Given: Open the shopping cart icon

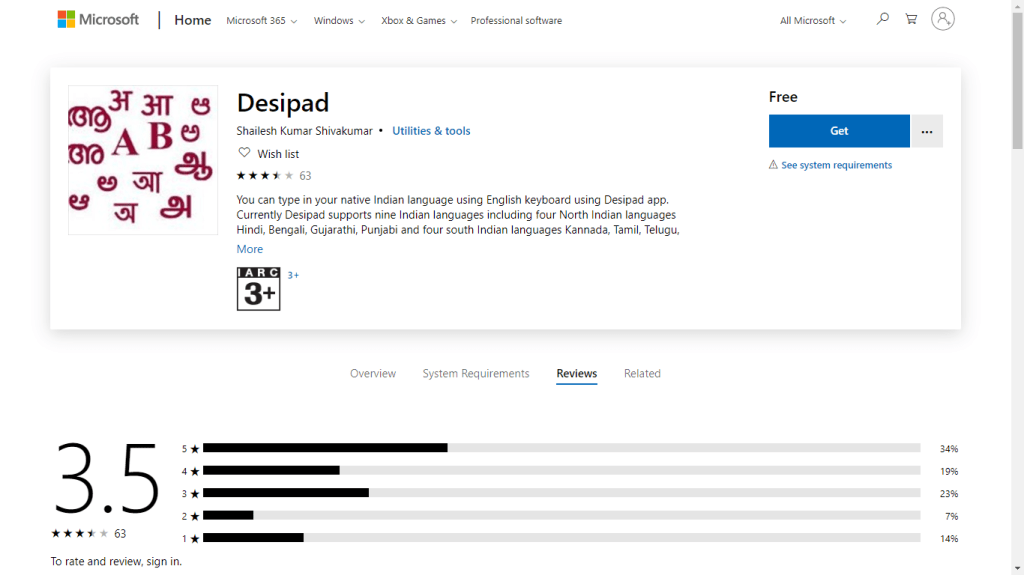Looking at the screenshot, I should (911, 19).
